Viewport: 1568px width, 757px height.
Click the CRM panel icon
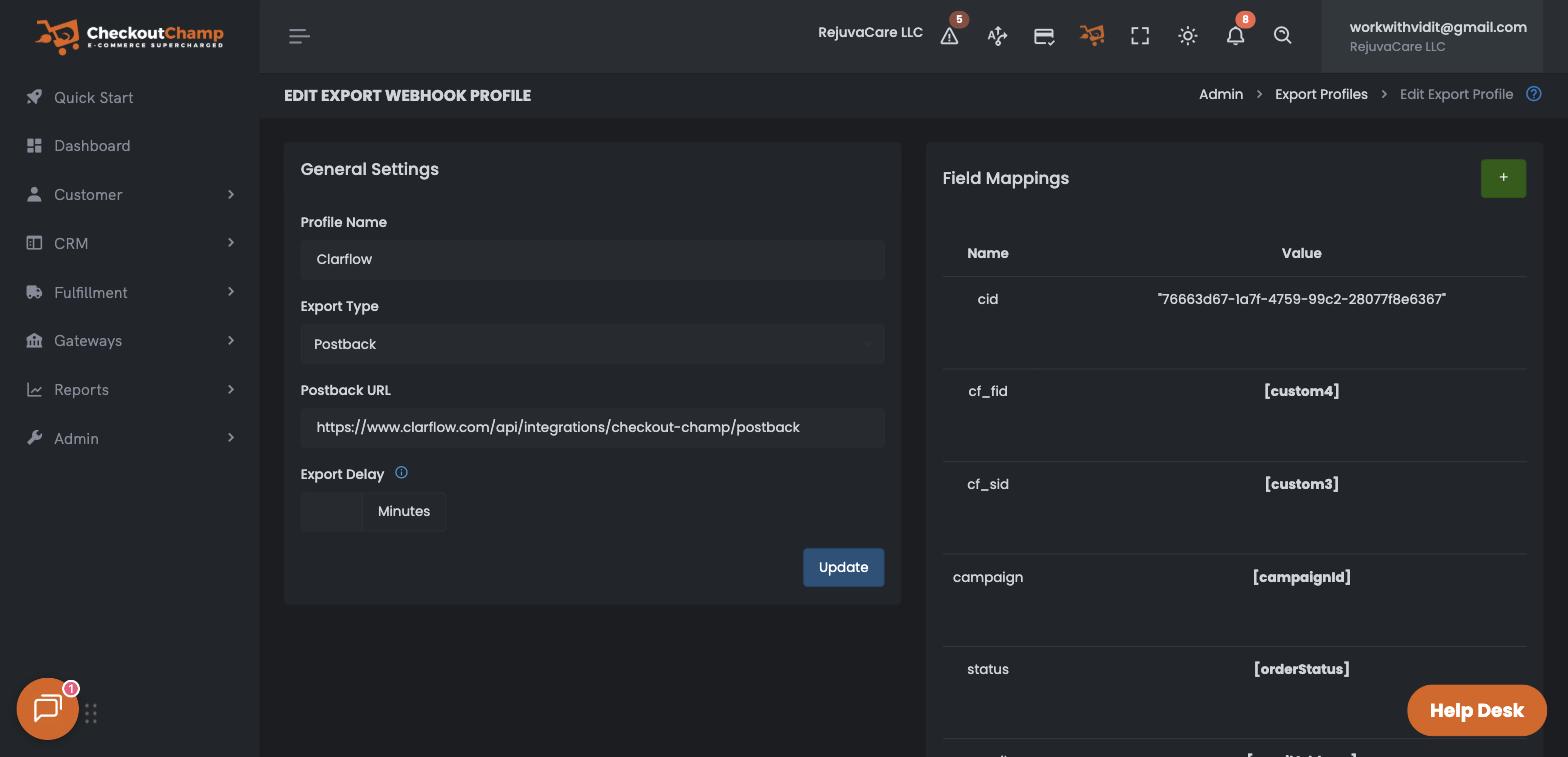click(34, 243)
